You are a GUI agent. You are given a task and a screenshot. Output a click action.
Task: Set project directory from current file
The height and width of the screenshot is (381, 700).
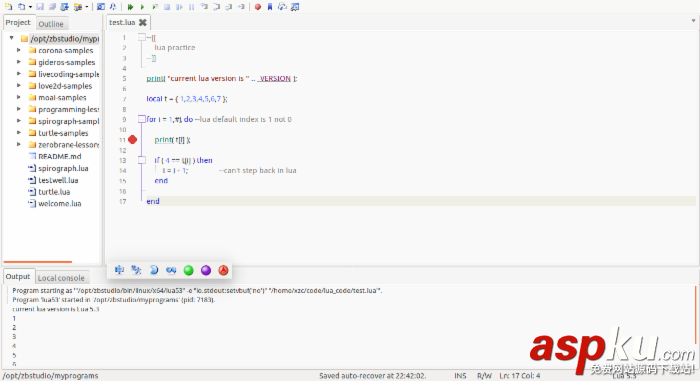[x=65, y=7]
